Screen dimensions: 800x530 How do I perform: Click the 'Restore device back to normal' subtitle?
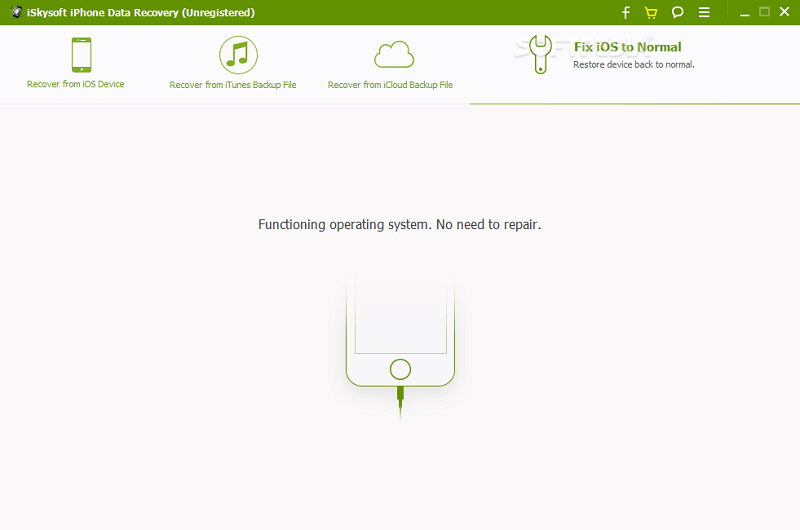pos(633,64)
